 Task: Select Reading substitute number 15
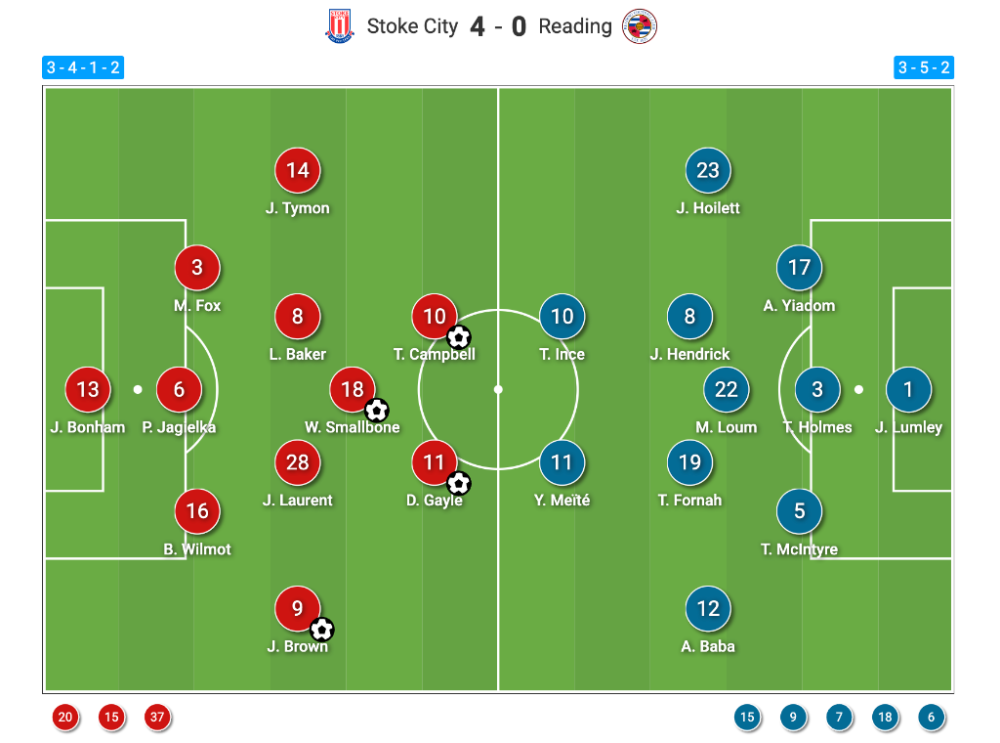pos(747,716)
